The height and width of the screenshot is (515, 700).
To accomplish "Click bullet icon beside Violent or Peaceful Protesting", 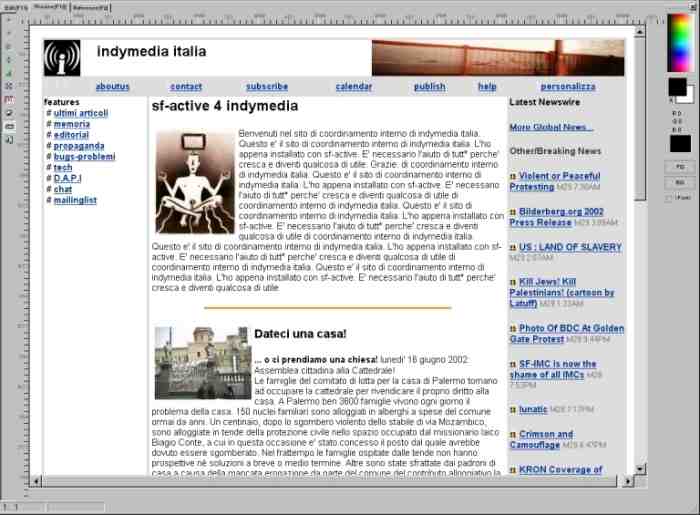I will 513,177.
